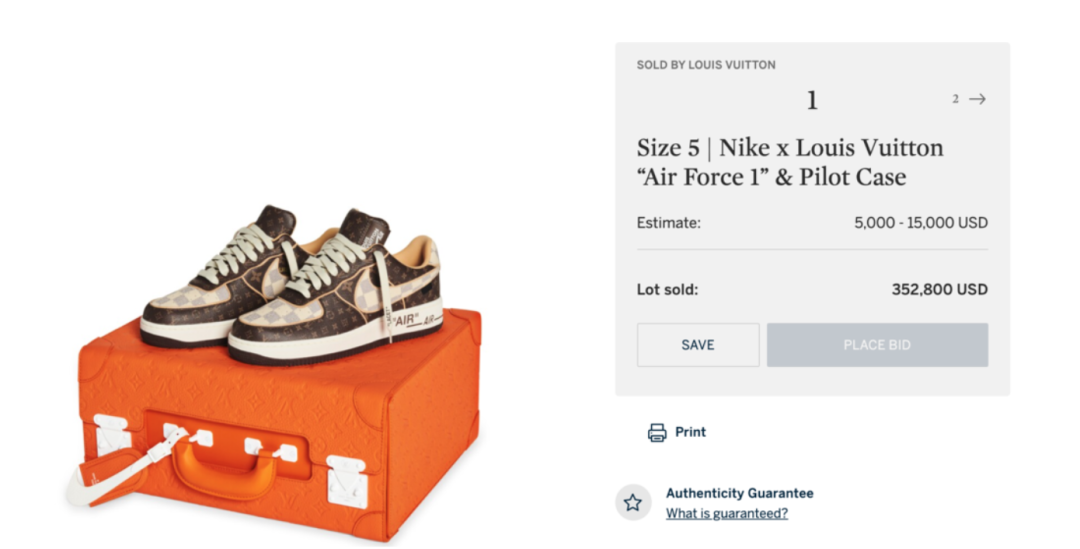
Task: Click the greyed-out PLACE BID button
Action: coord(877,345)
